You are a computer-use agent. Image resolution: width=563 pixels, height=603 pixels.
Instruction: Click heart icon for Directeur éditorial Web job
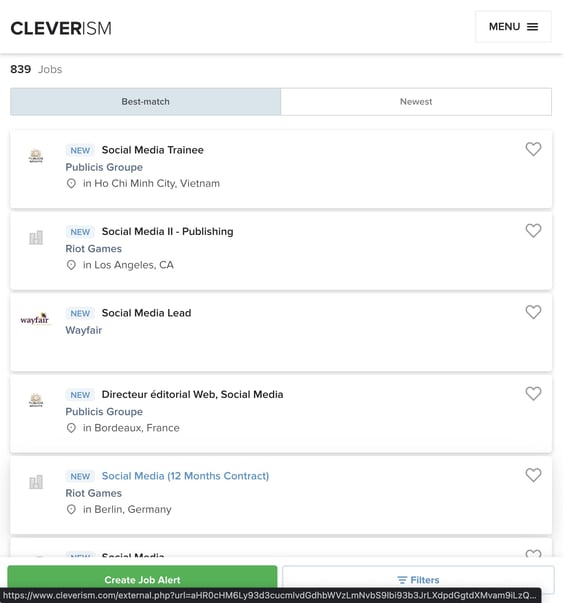tap(533, 394)
